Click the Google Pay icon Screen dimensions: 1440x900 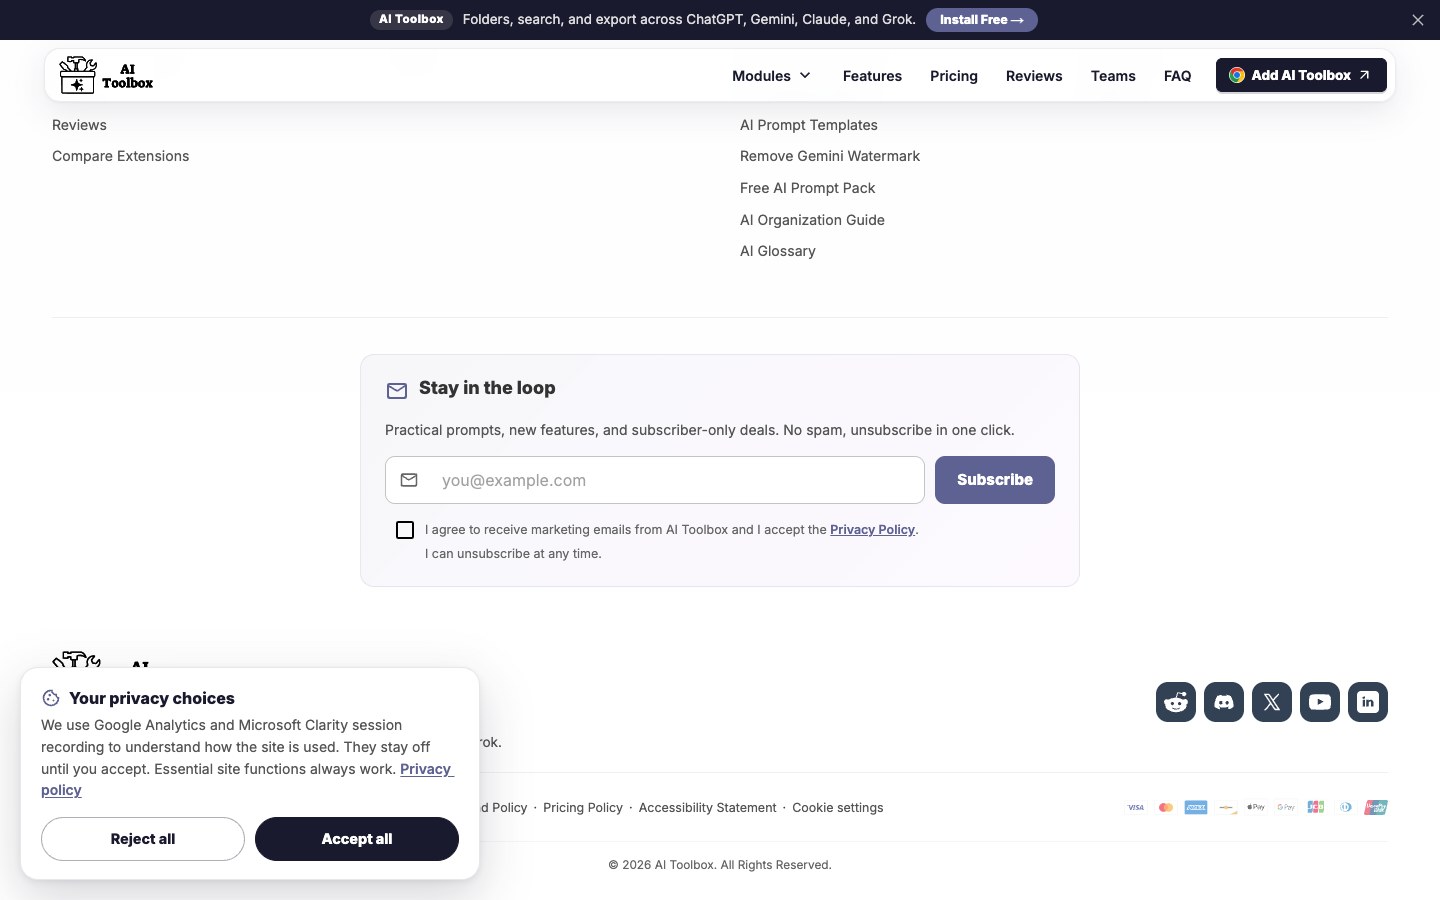click(x=1286, y=807)
